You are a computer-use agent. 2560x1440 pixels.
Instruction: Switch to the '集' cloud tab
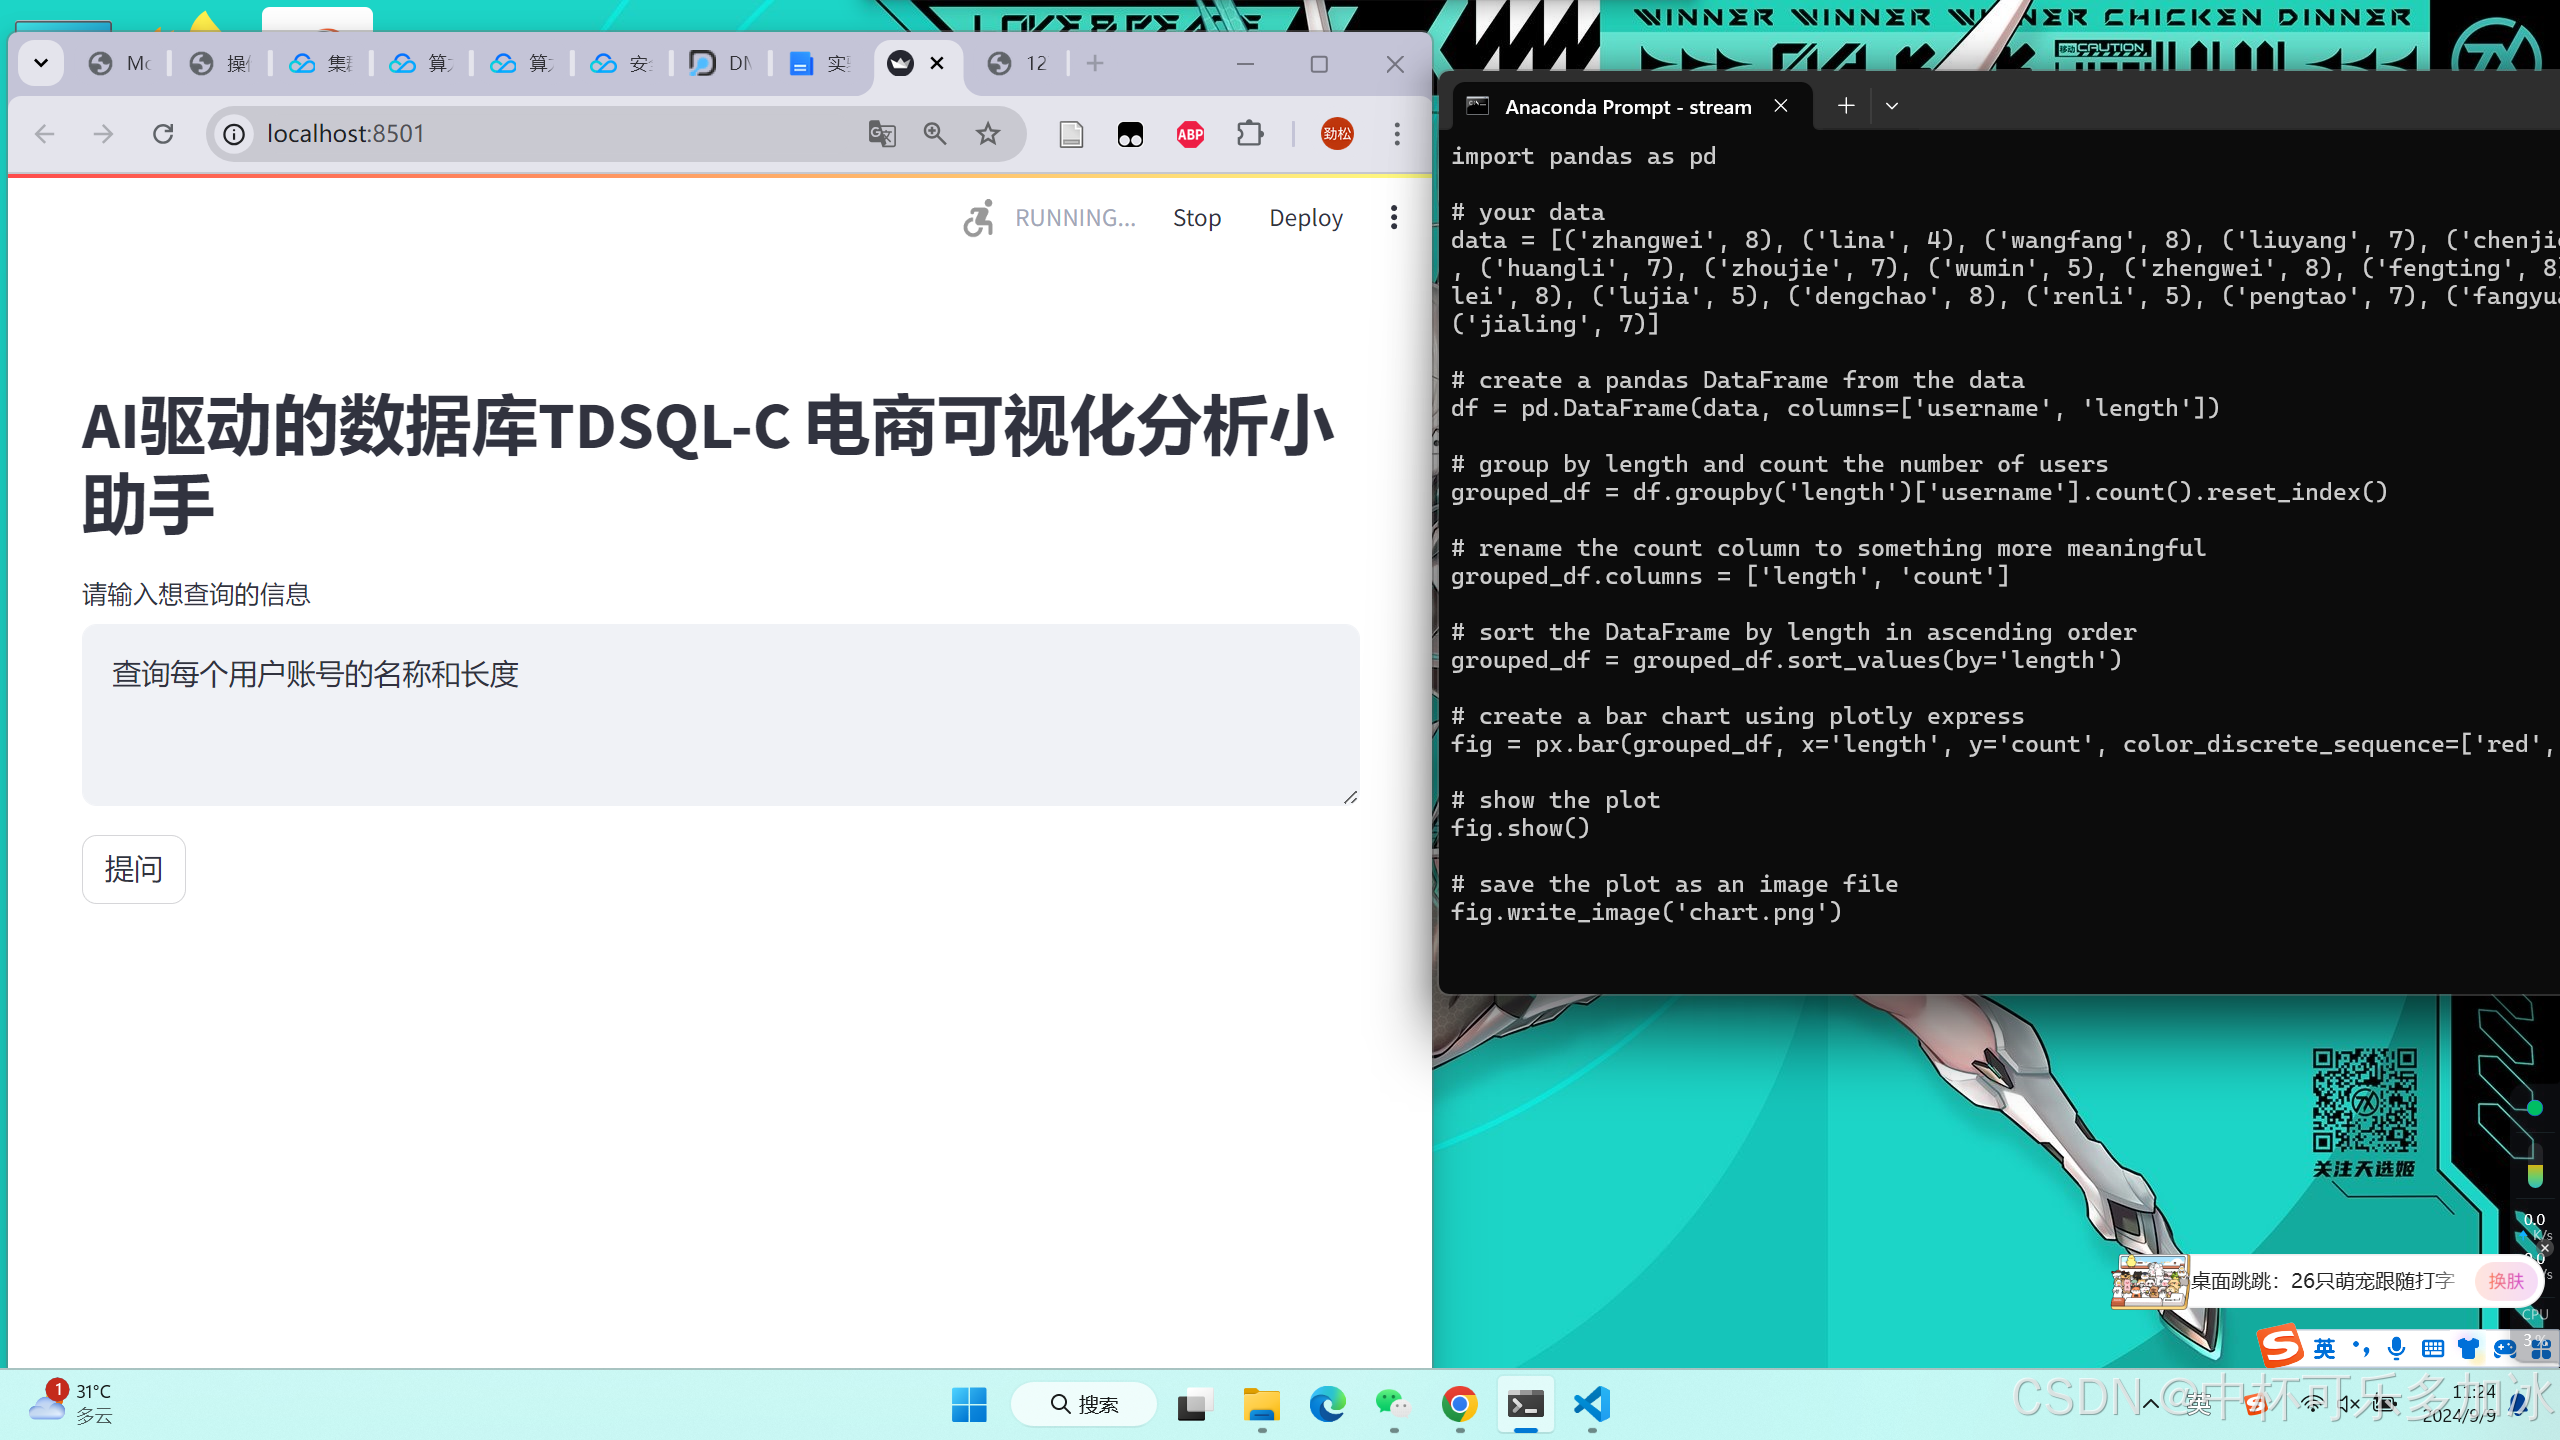321,64
